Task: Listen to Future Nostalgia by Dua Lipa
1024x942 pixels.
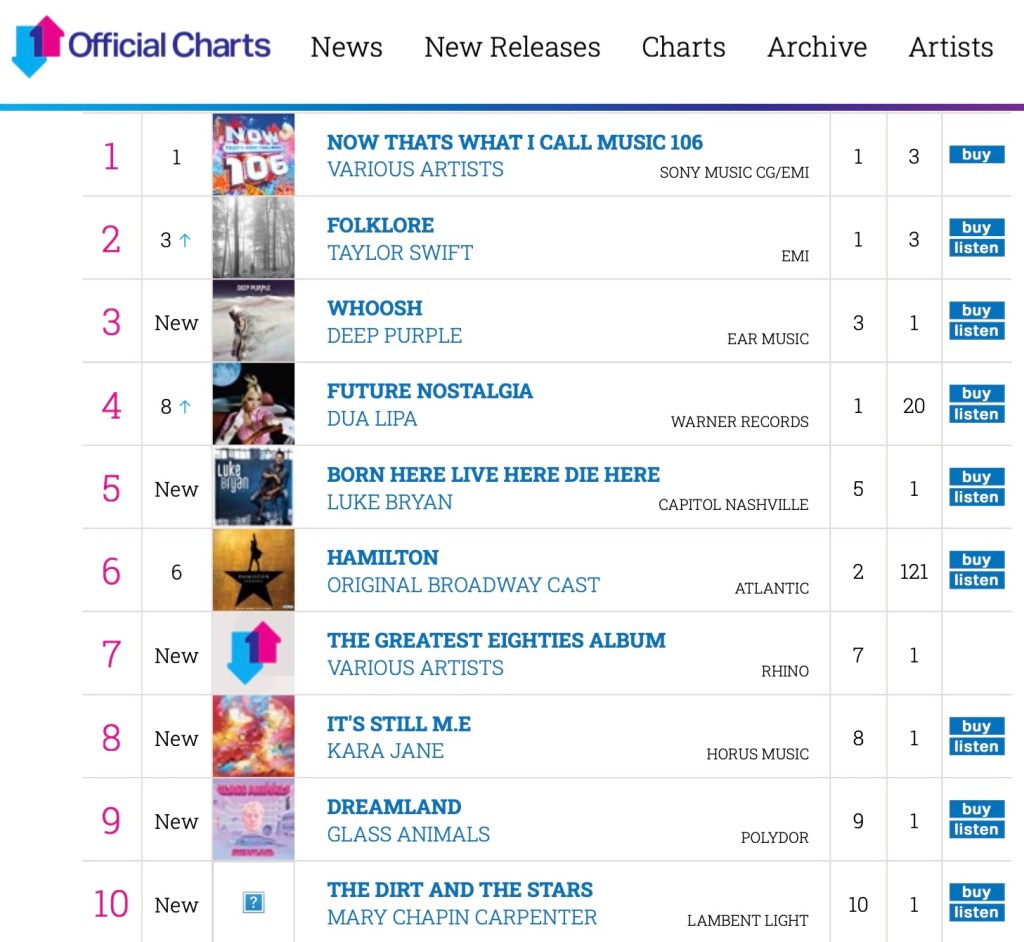Action: point(976,414)
